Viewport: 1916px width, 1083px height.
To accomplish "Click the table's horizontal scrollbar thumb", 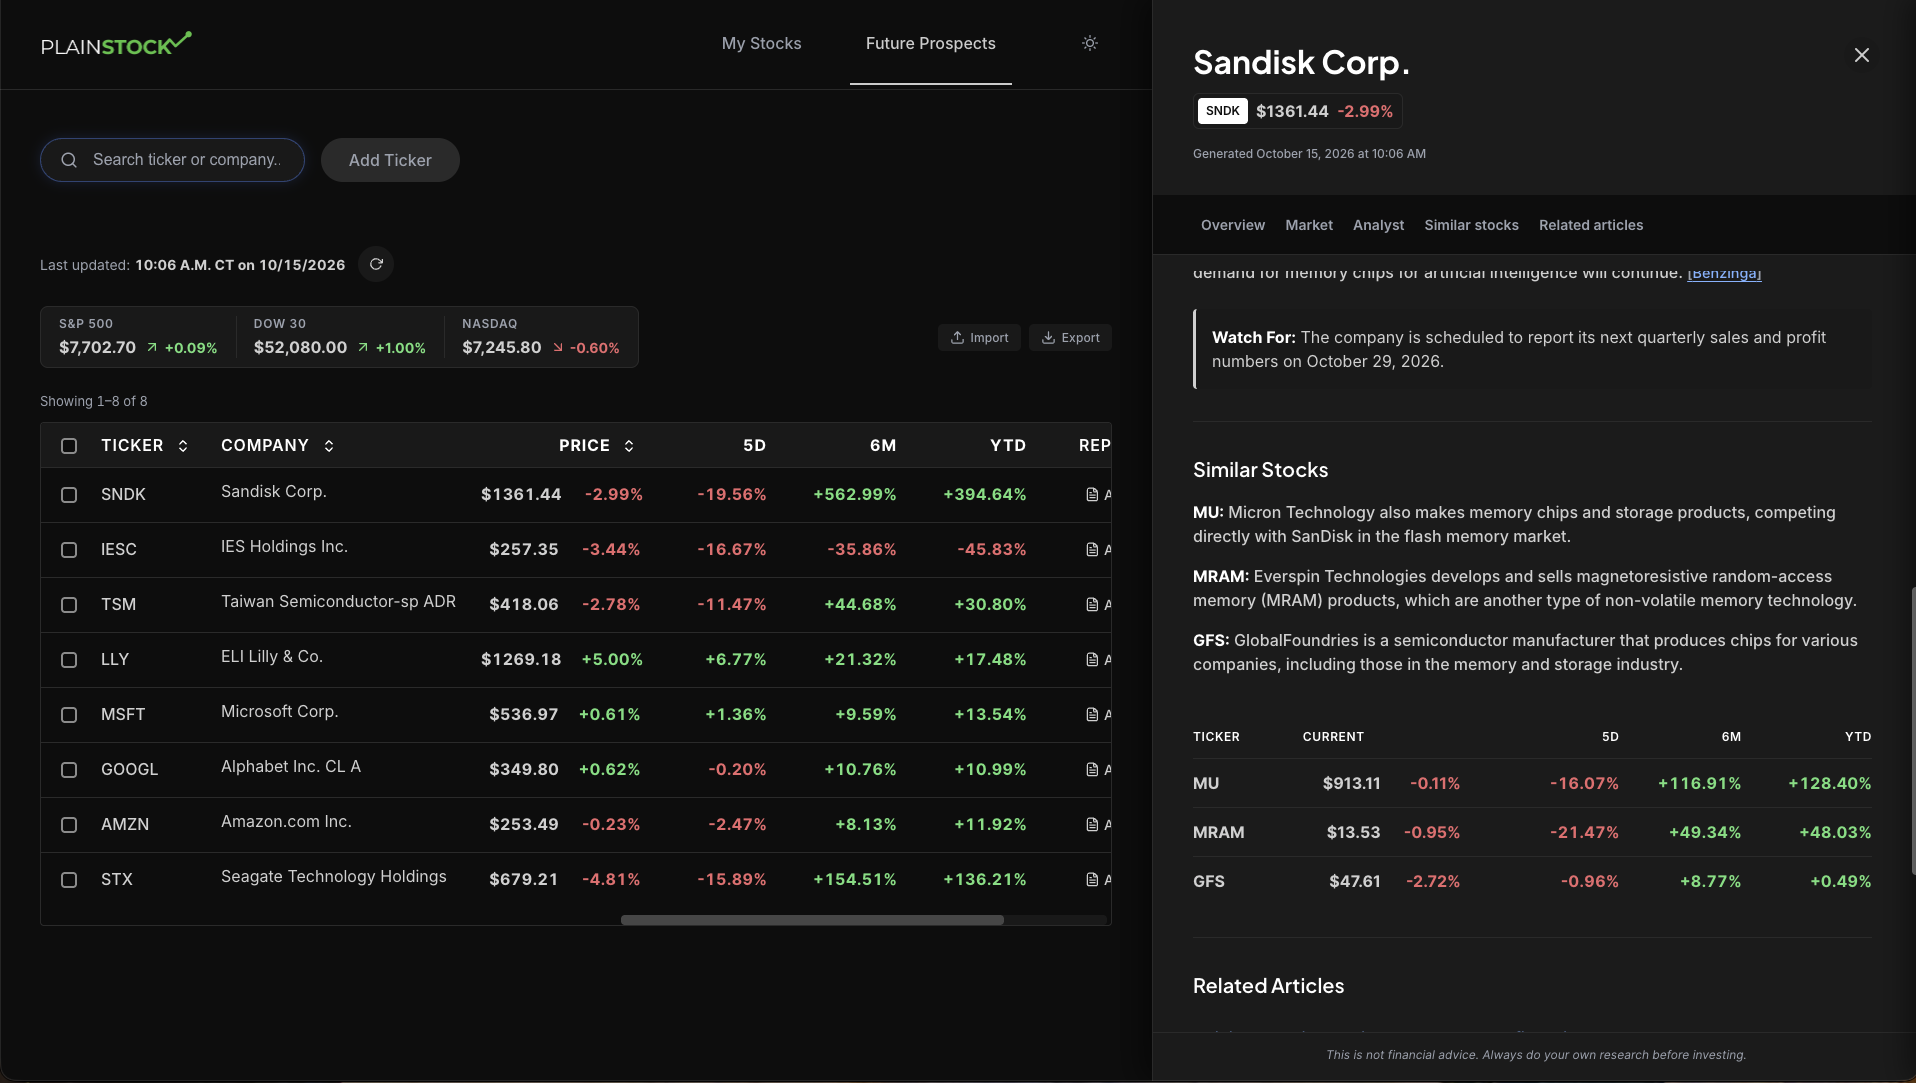I will [x=812, y=920].
